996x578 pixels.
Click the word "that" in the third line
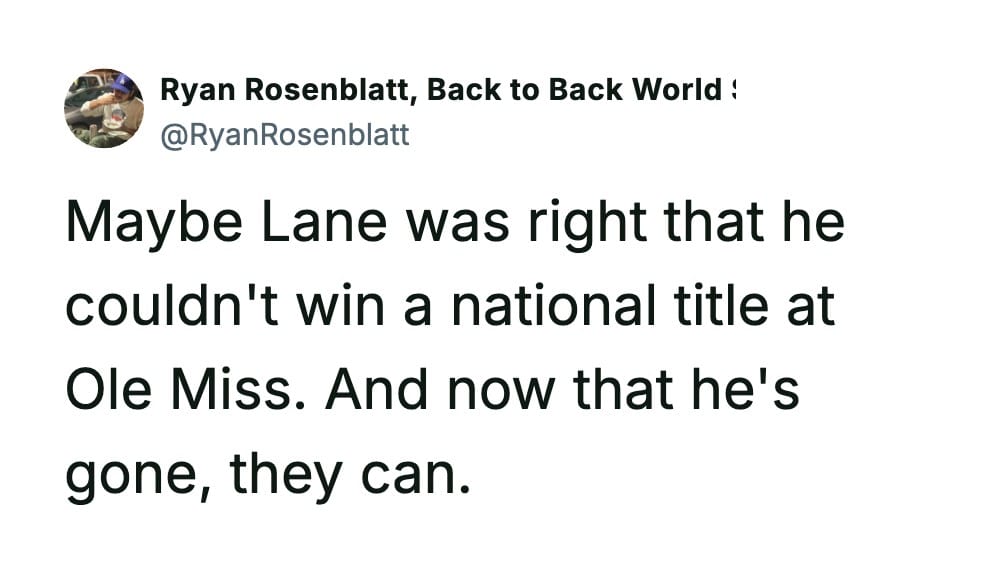pos(627,388)
